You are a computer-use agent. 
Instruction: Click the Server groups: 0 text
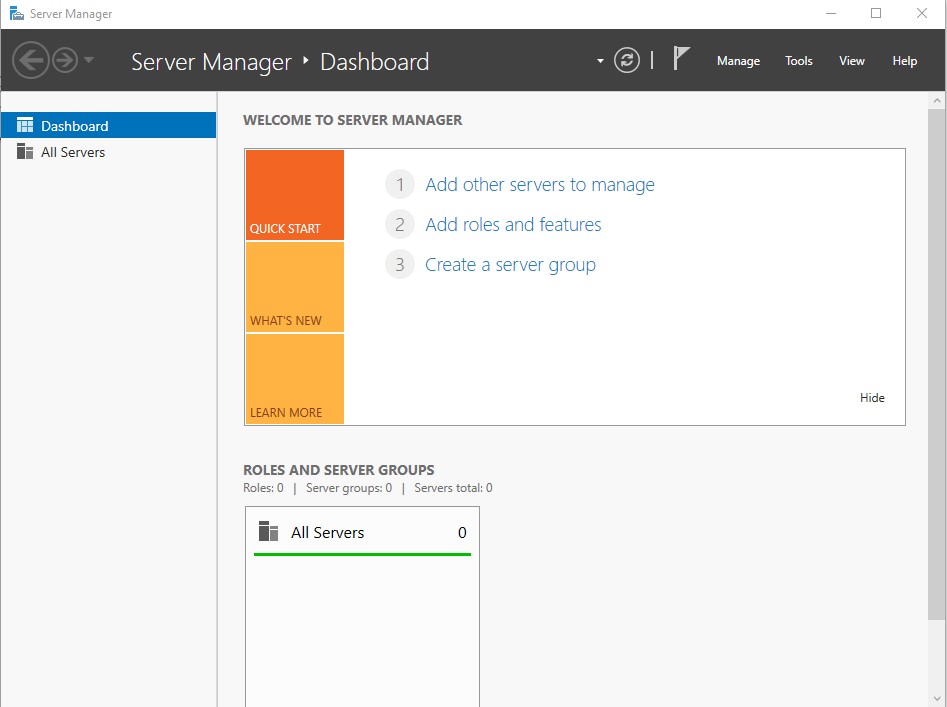[348, 488]
